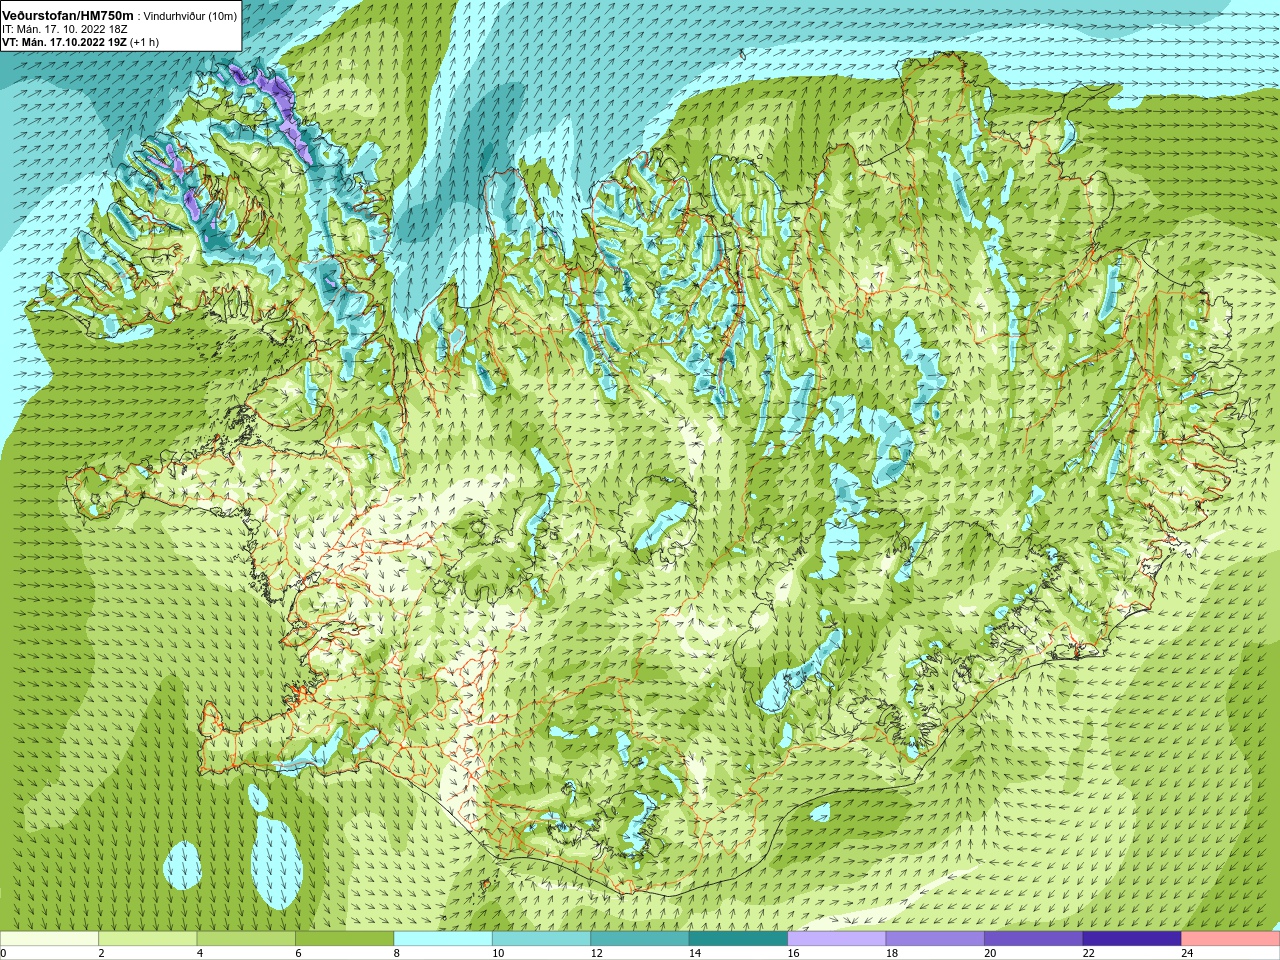The height and width of the screenshot is (960, 1280).
Task: Click the light green 2–4 legend swatch
Action: pos(147,939)
